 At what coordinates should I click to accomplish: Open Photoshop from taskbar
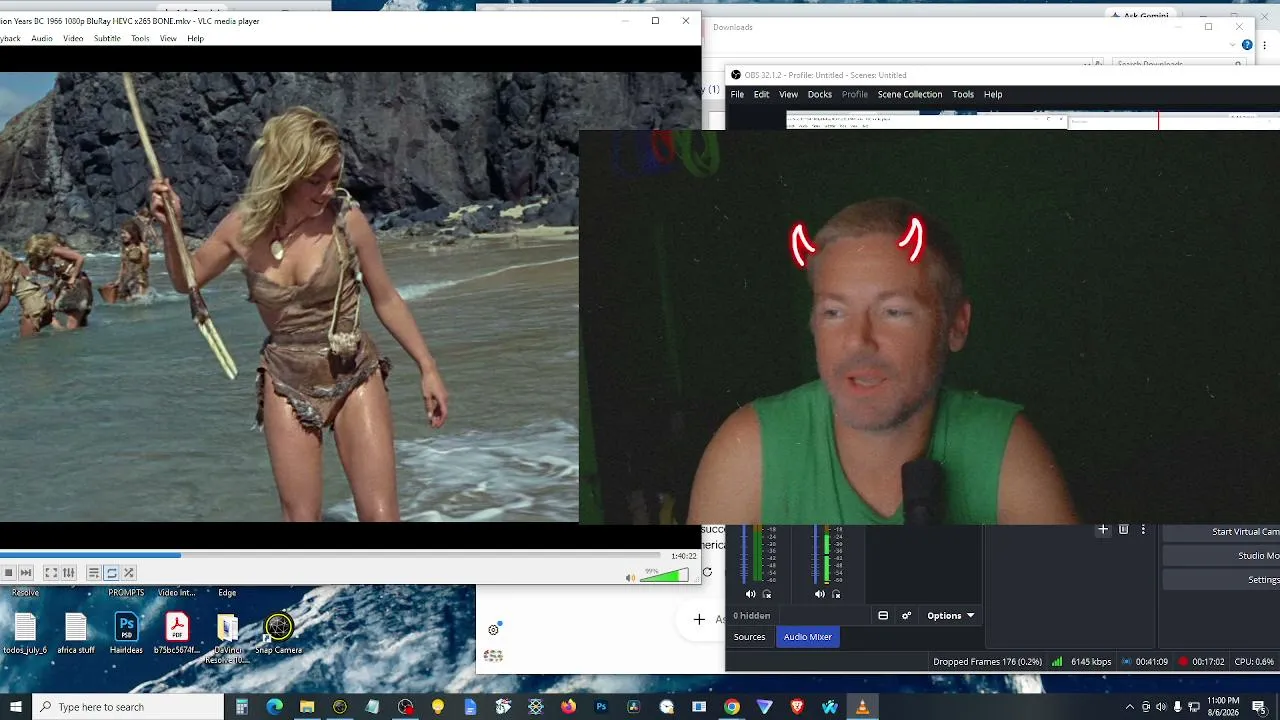coord(601,707)
